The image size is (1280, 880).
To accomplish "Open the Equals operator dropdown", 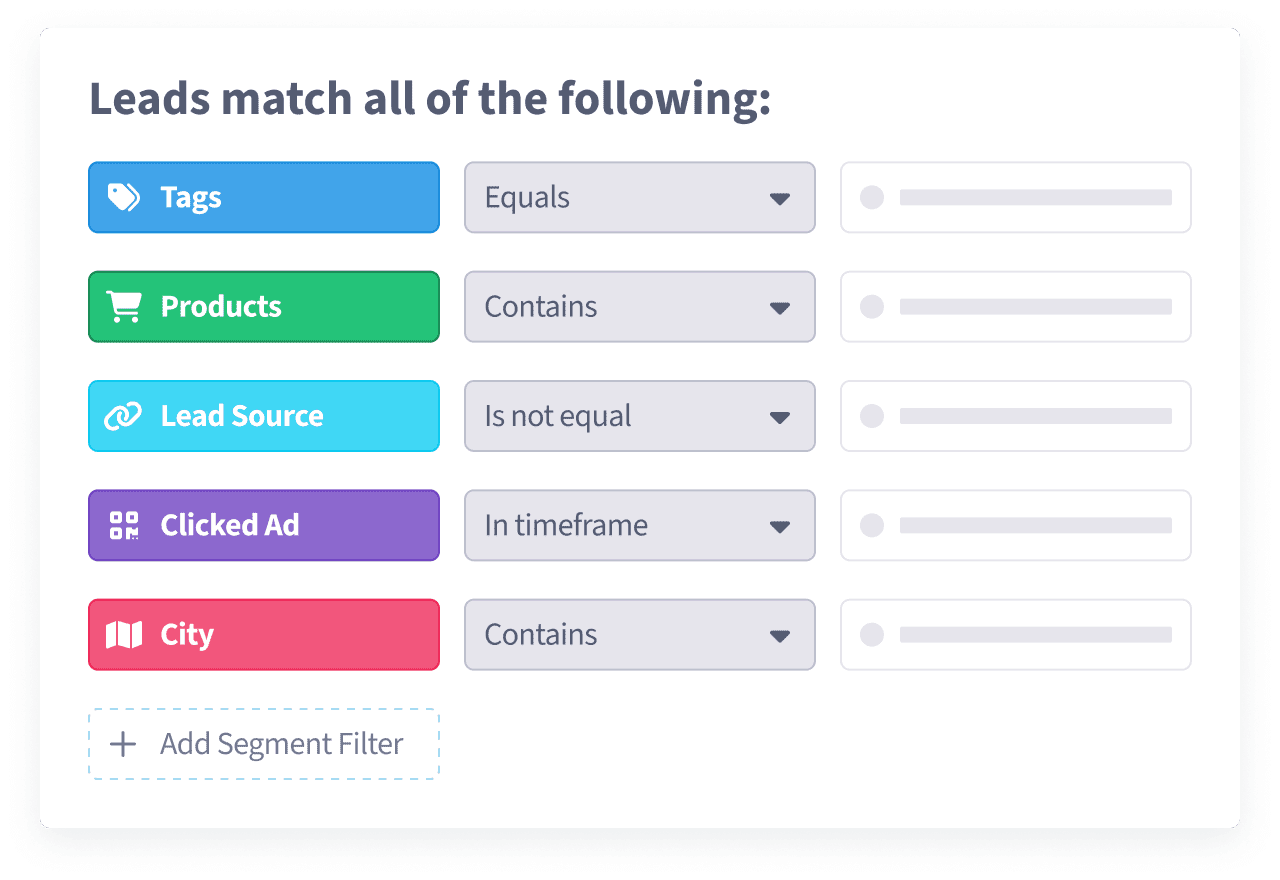I will click(x=639, y=198).
